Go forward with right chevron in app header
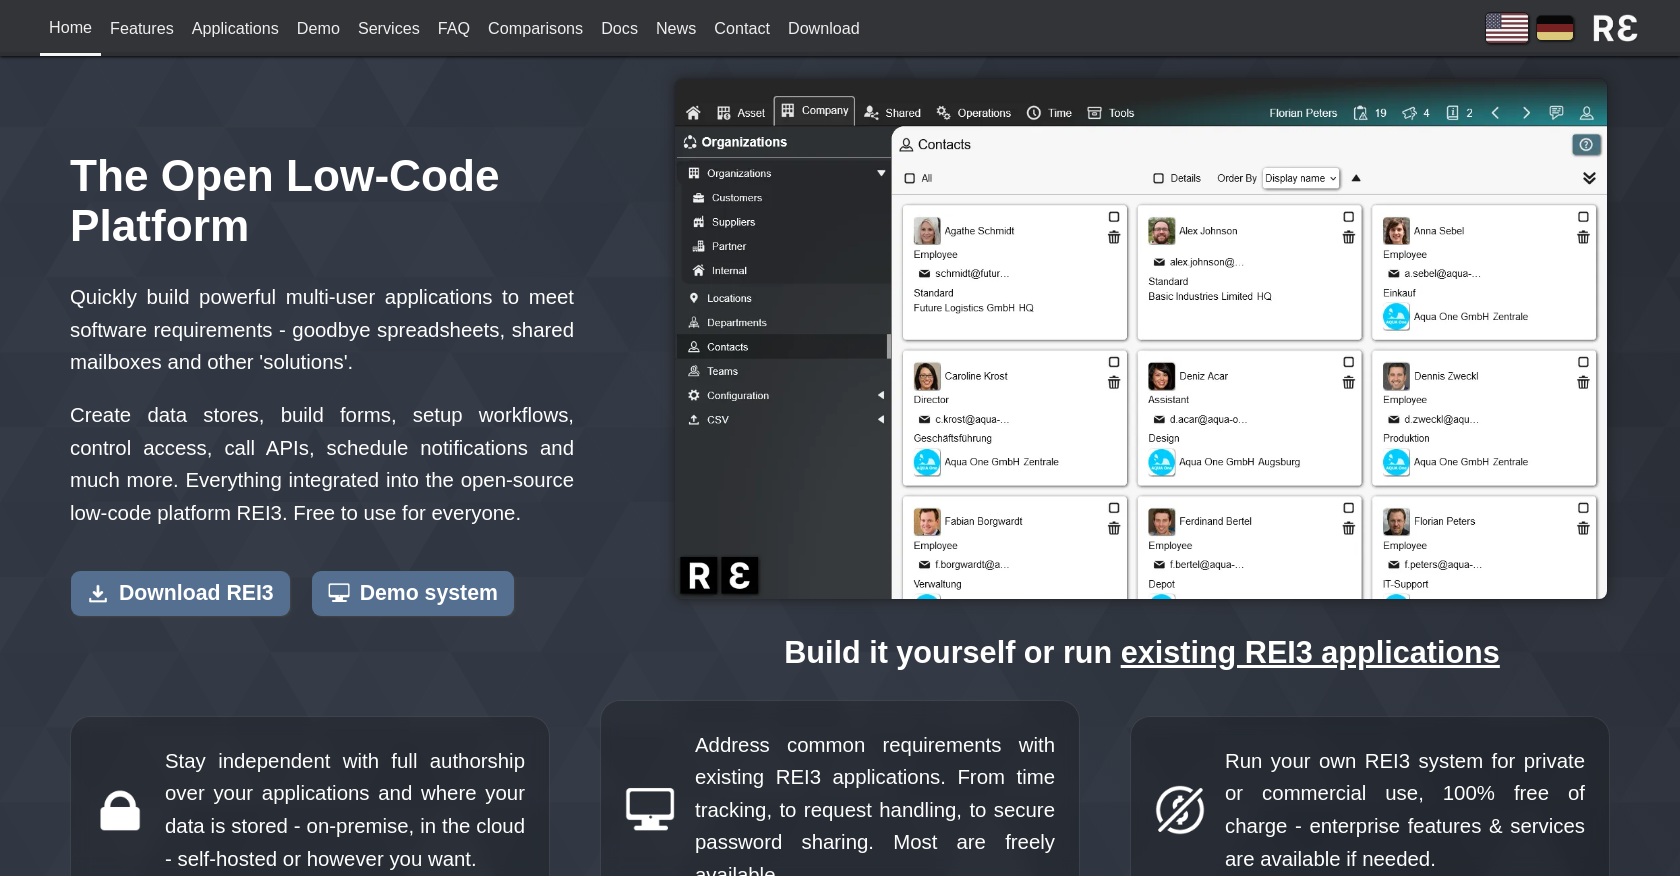 [x=1526, y=113]
